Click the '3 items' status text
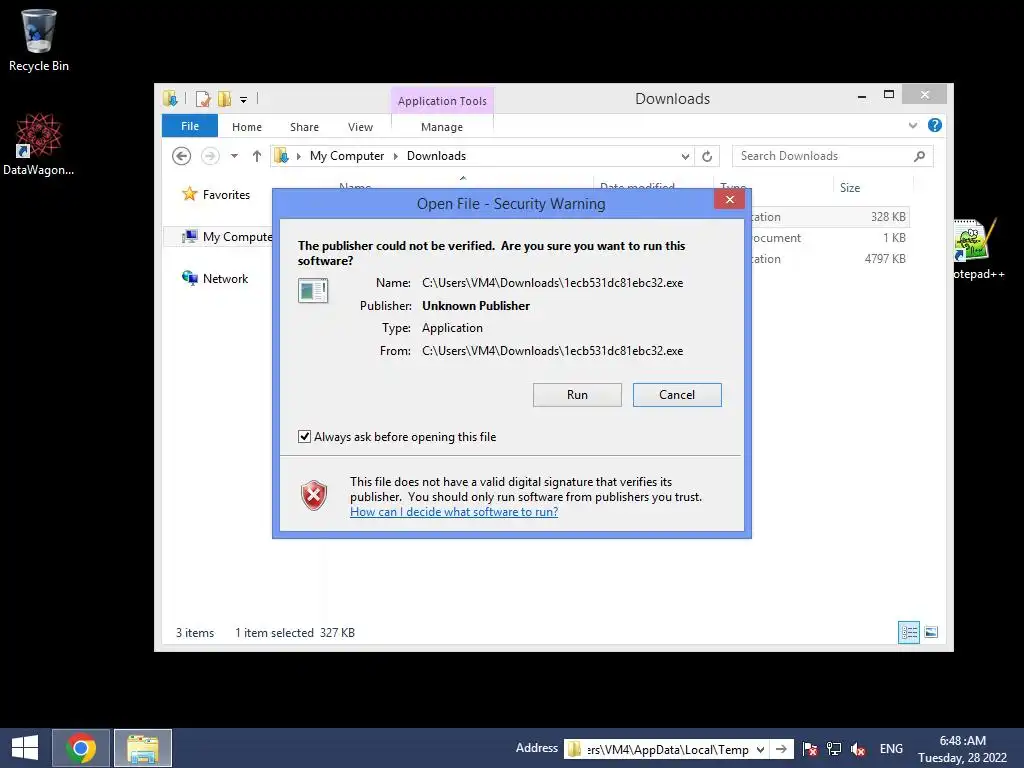The image size is (1024, 768). pyautogui.click(x=195, y=633)
